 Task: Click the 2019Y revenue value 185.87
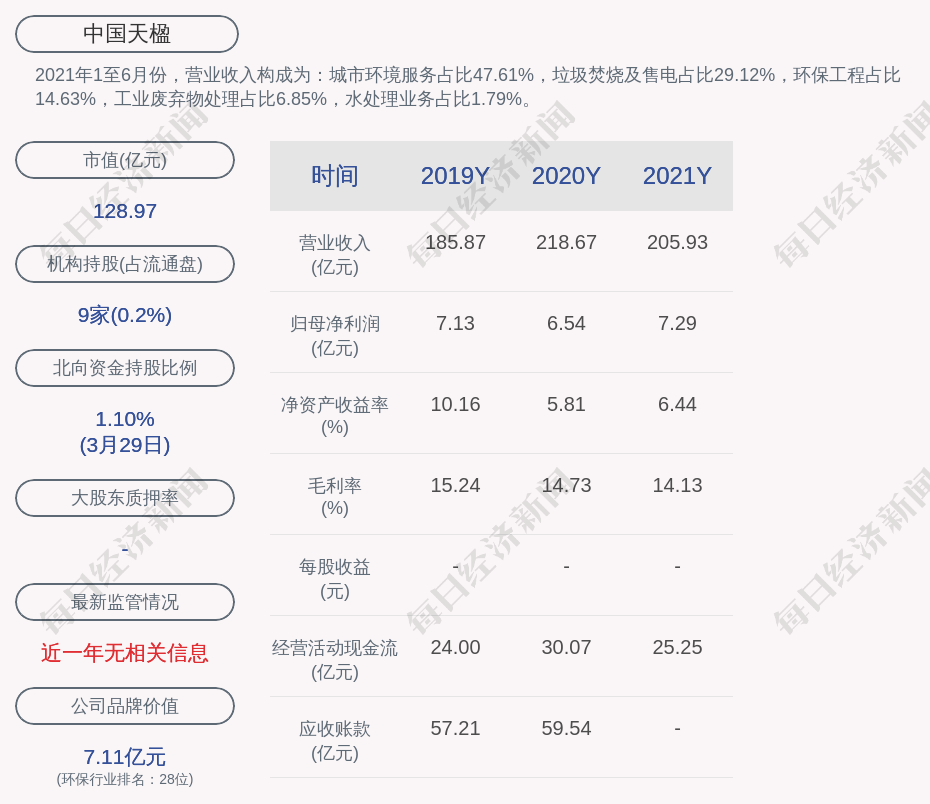tap(455, 242)
